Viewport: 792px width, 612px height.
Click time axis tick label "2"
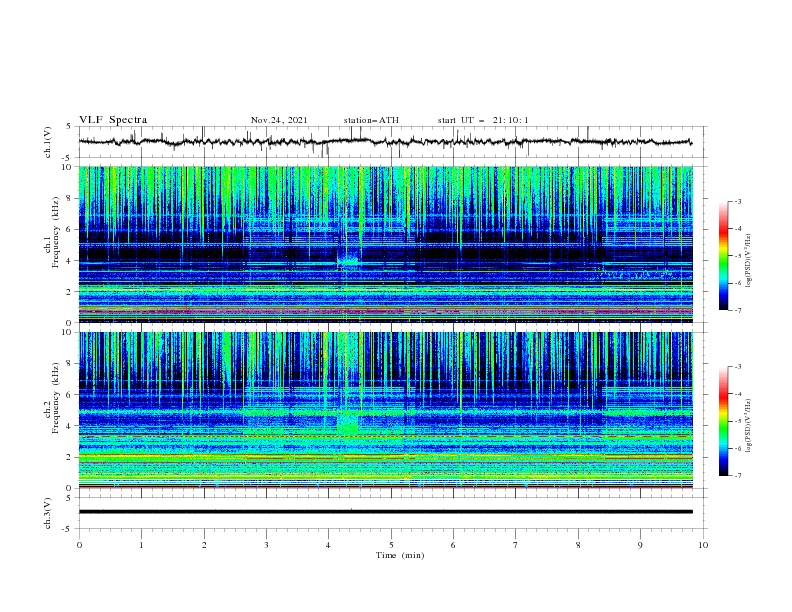204,545
